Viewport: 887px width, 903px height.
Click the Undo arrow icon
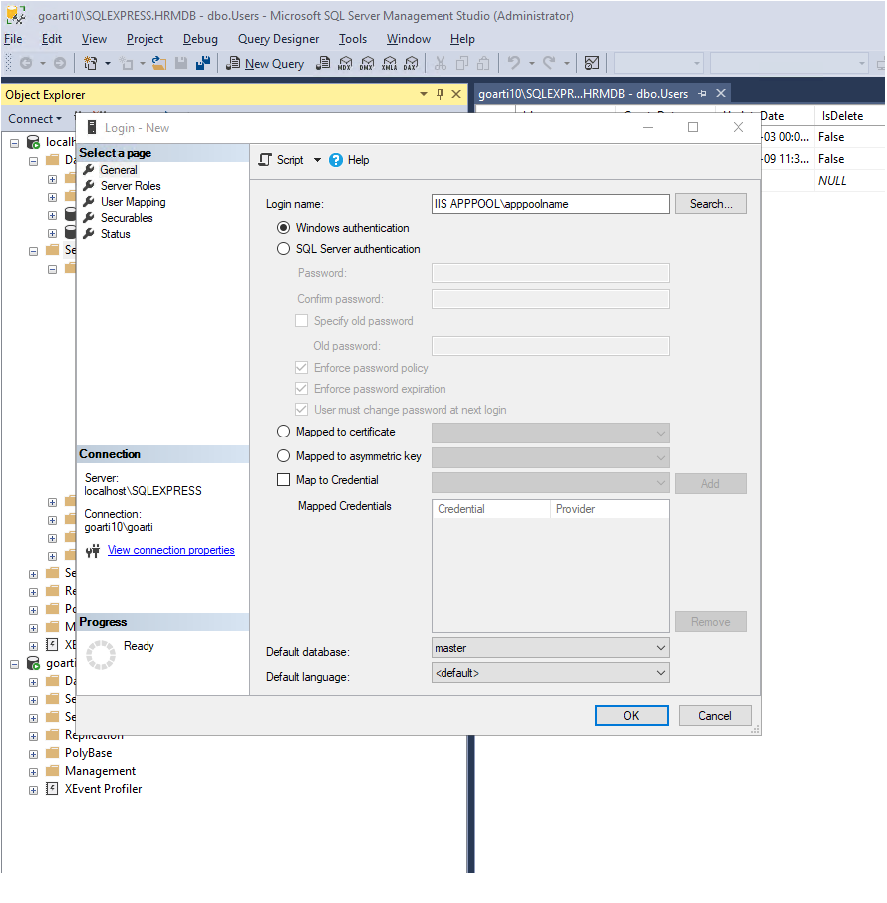pyautogui.click(x=514, y=62)
